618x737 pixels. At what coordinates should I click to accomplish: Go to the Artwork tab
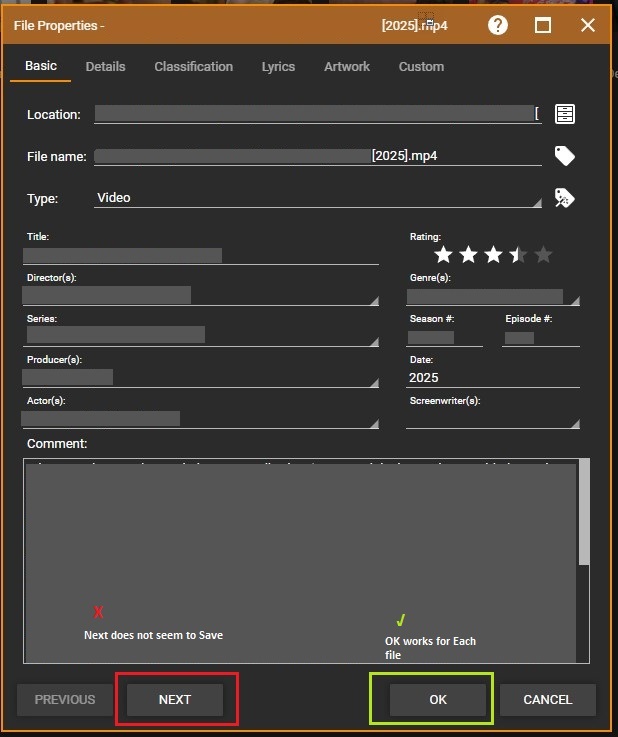click(x=347, y=67)
